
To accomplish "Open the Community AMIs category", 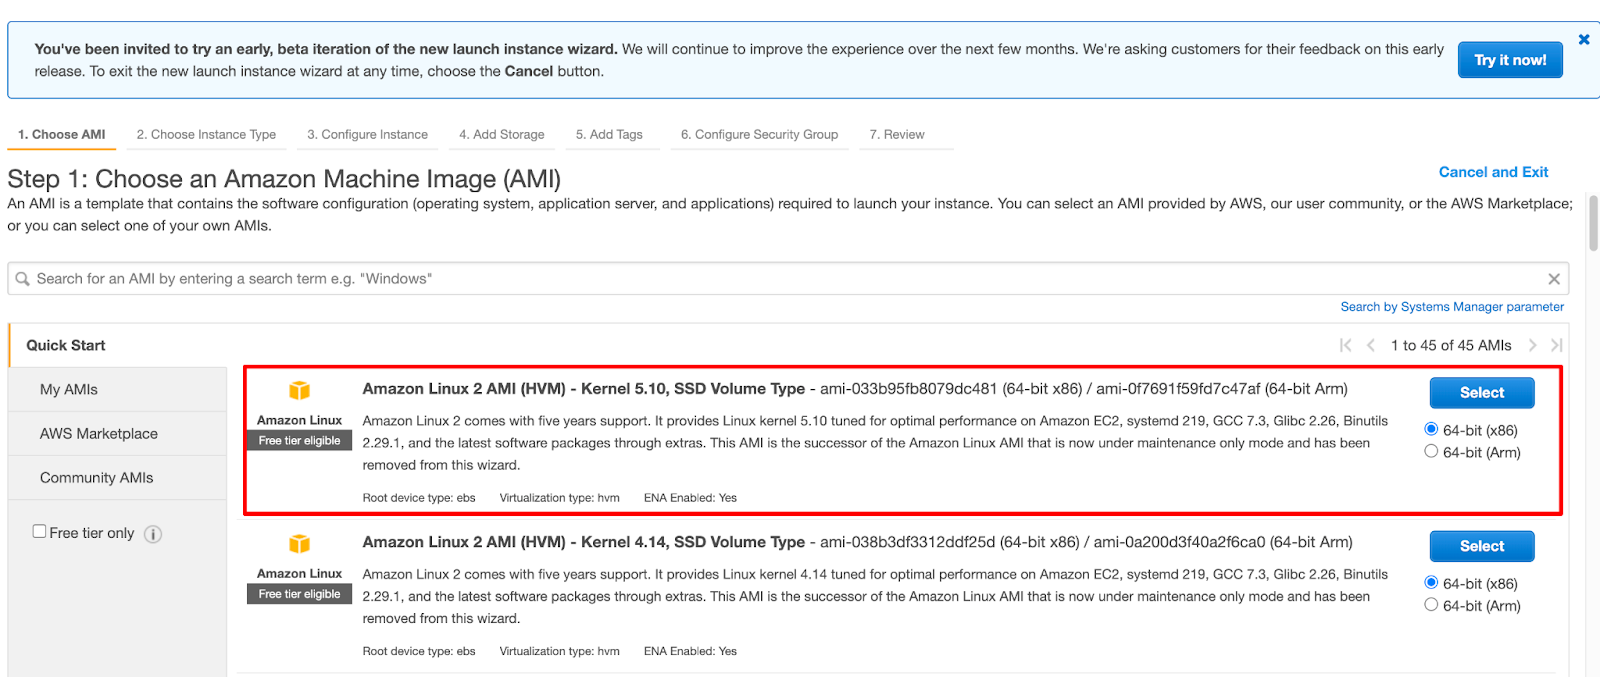I will click(x=118, y=478).
